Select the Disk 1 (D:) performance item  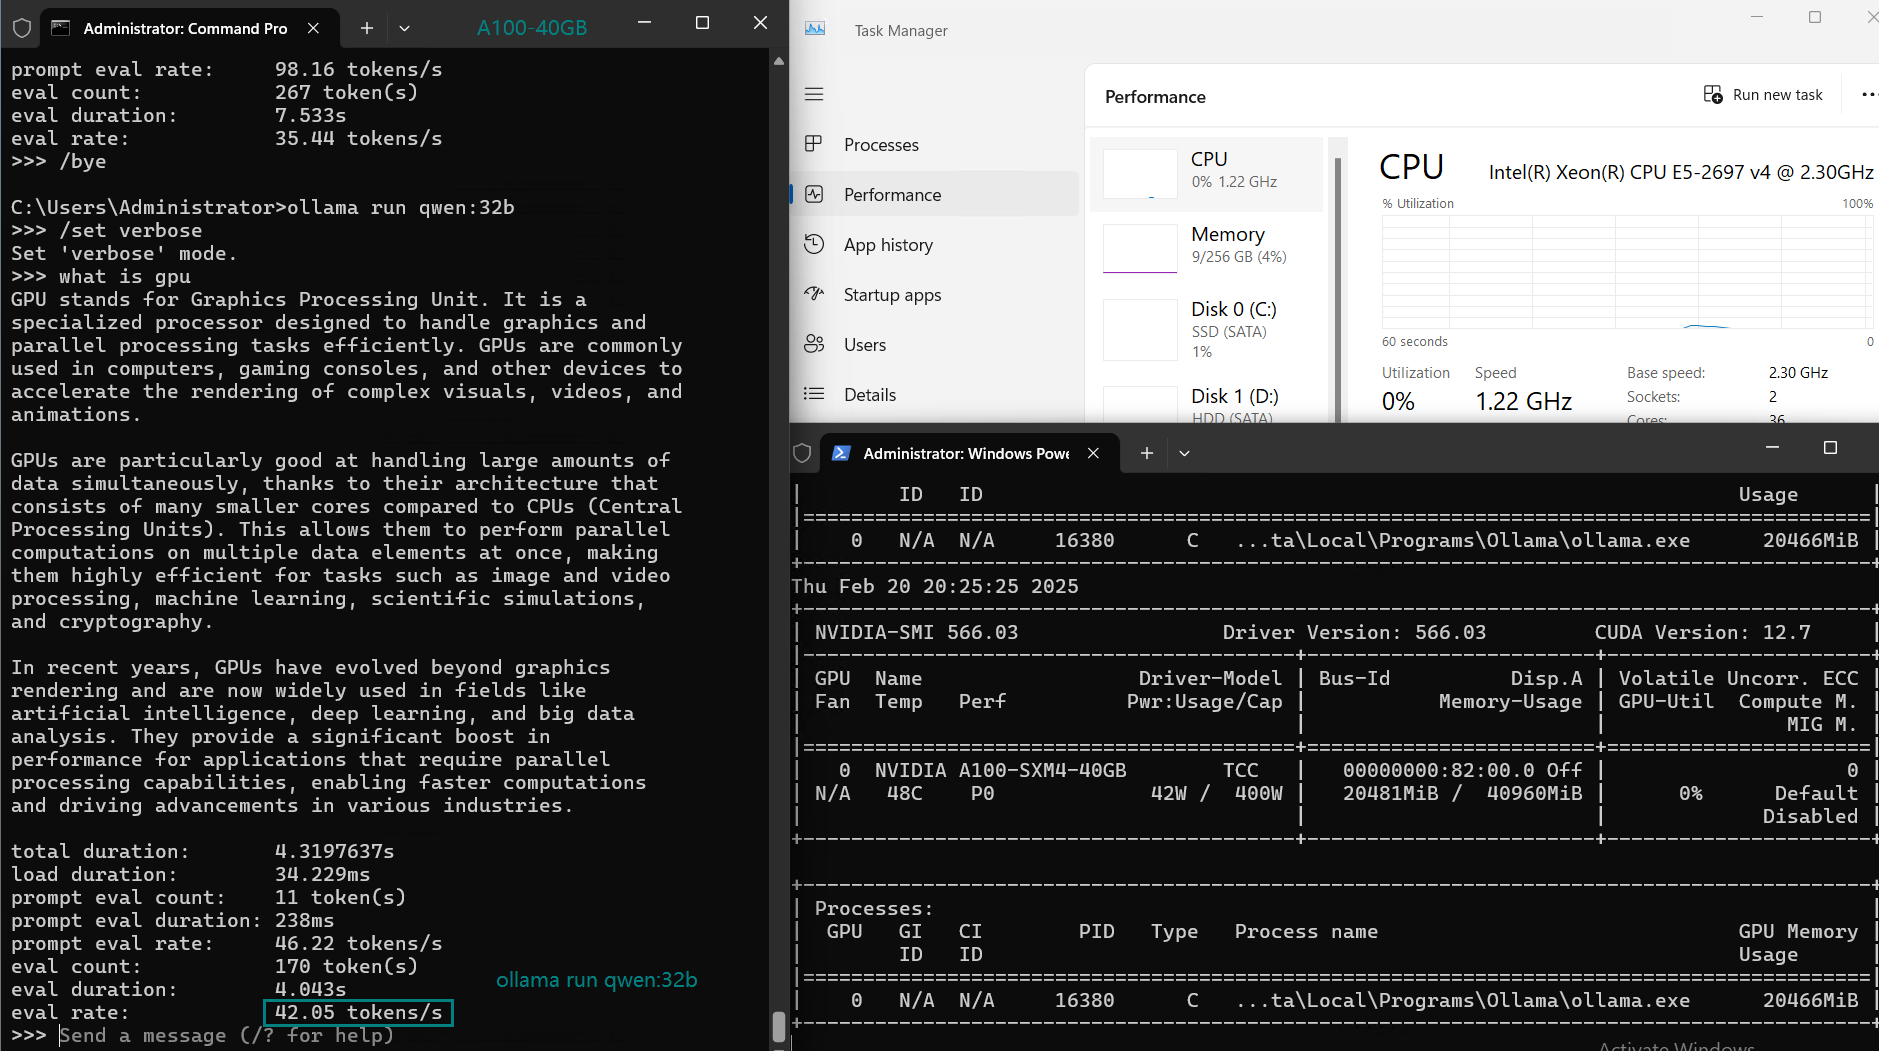1207,402
